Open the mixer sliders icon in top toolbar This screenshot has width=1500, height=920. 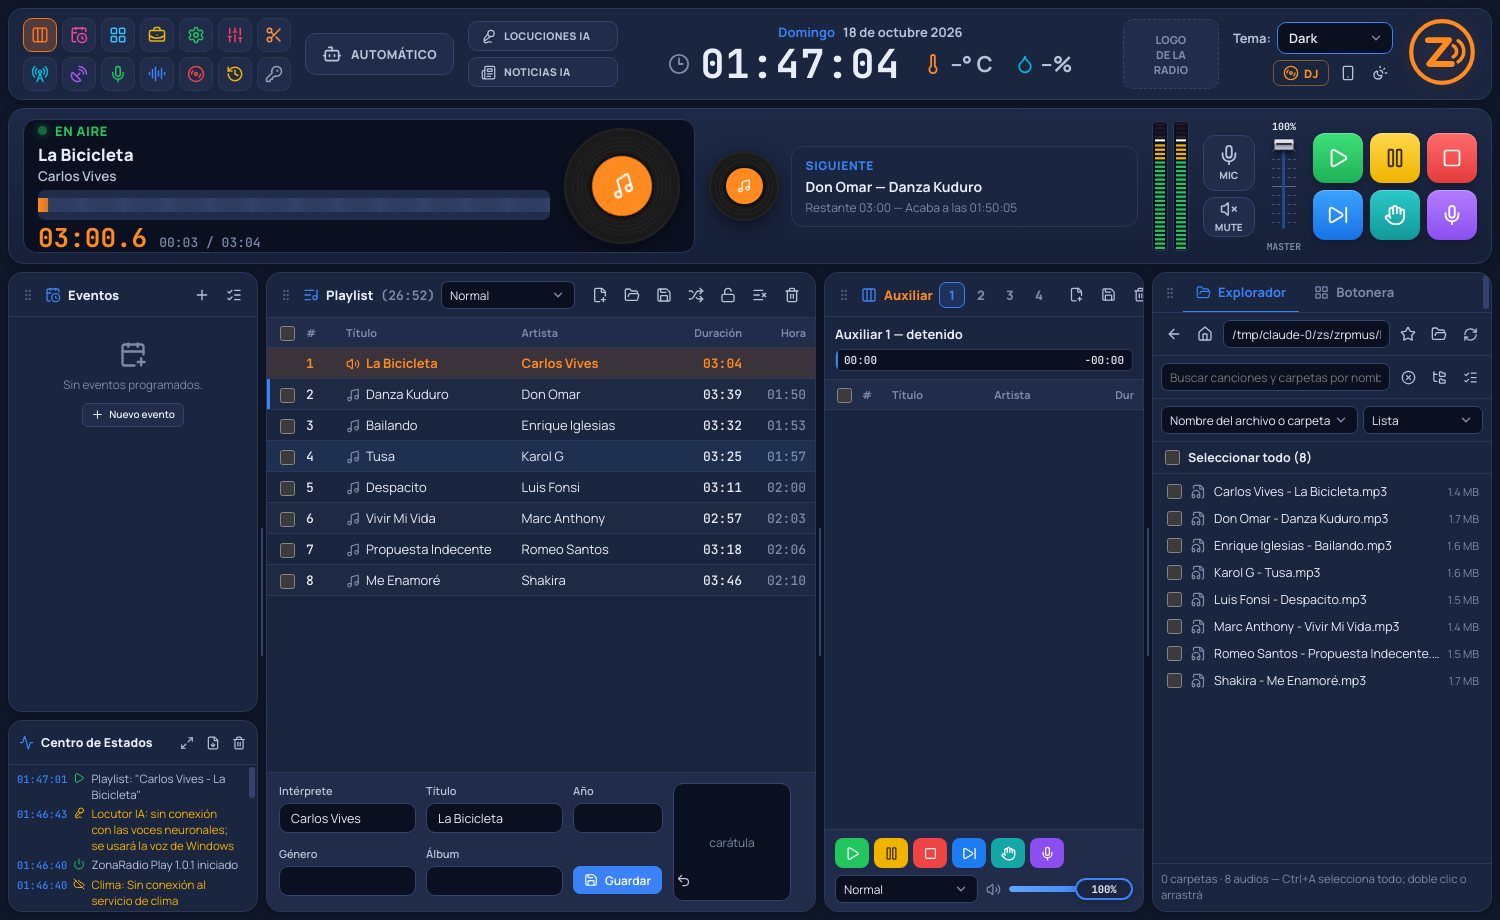[x=235, y=35]
